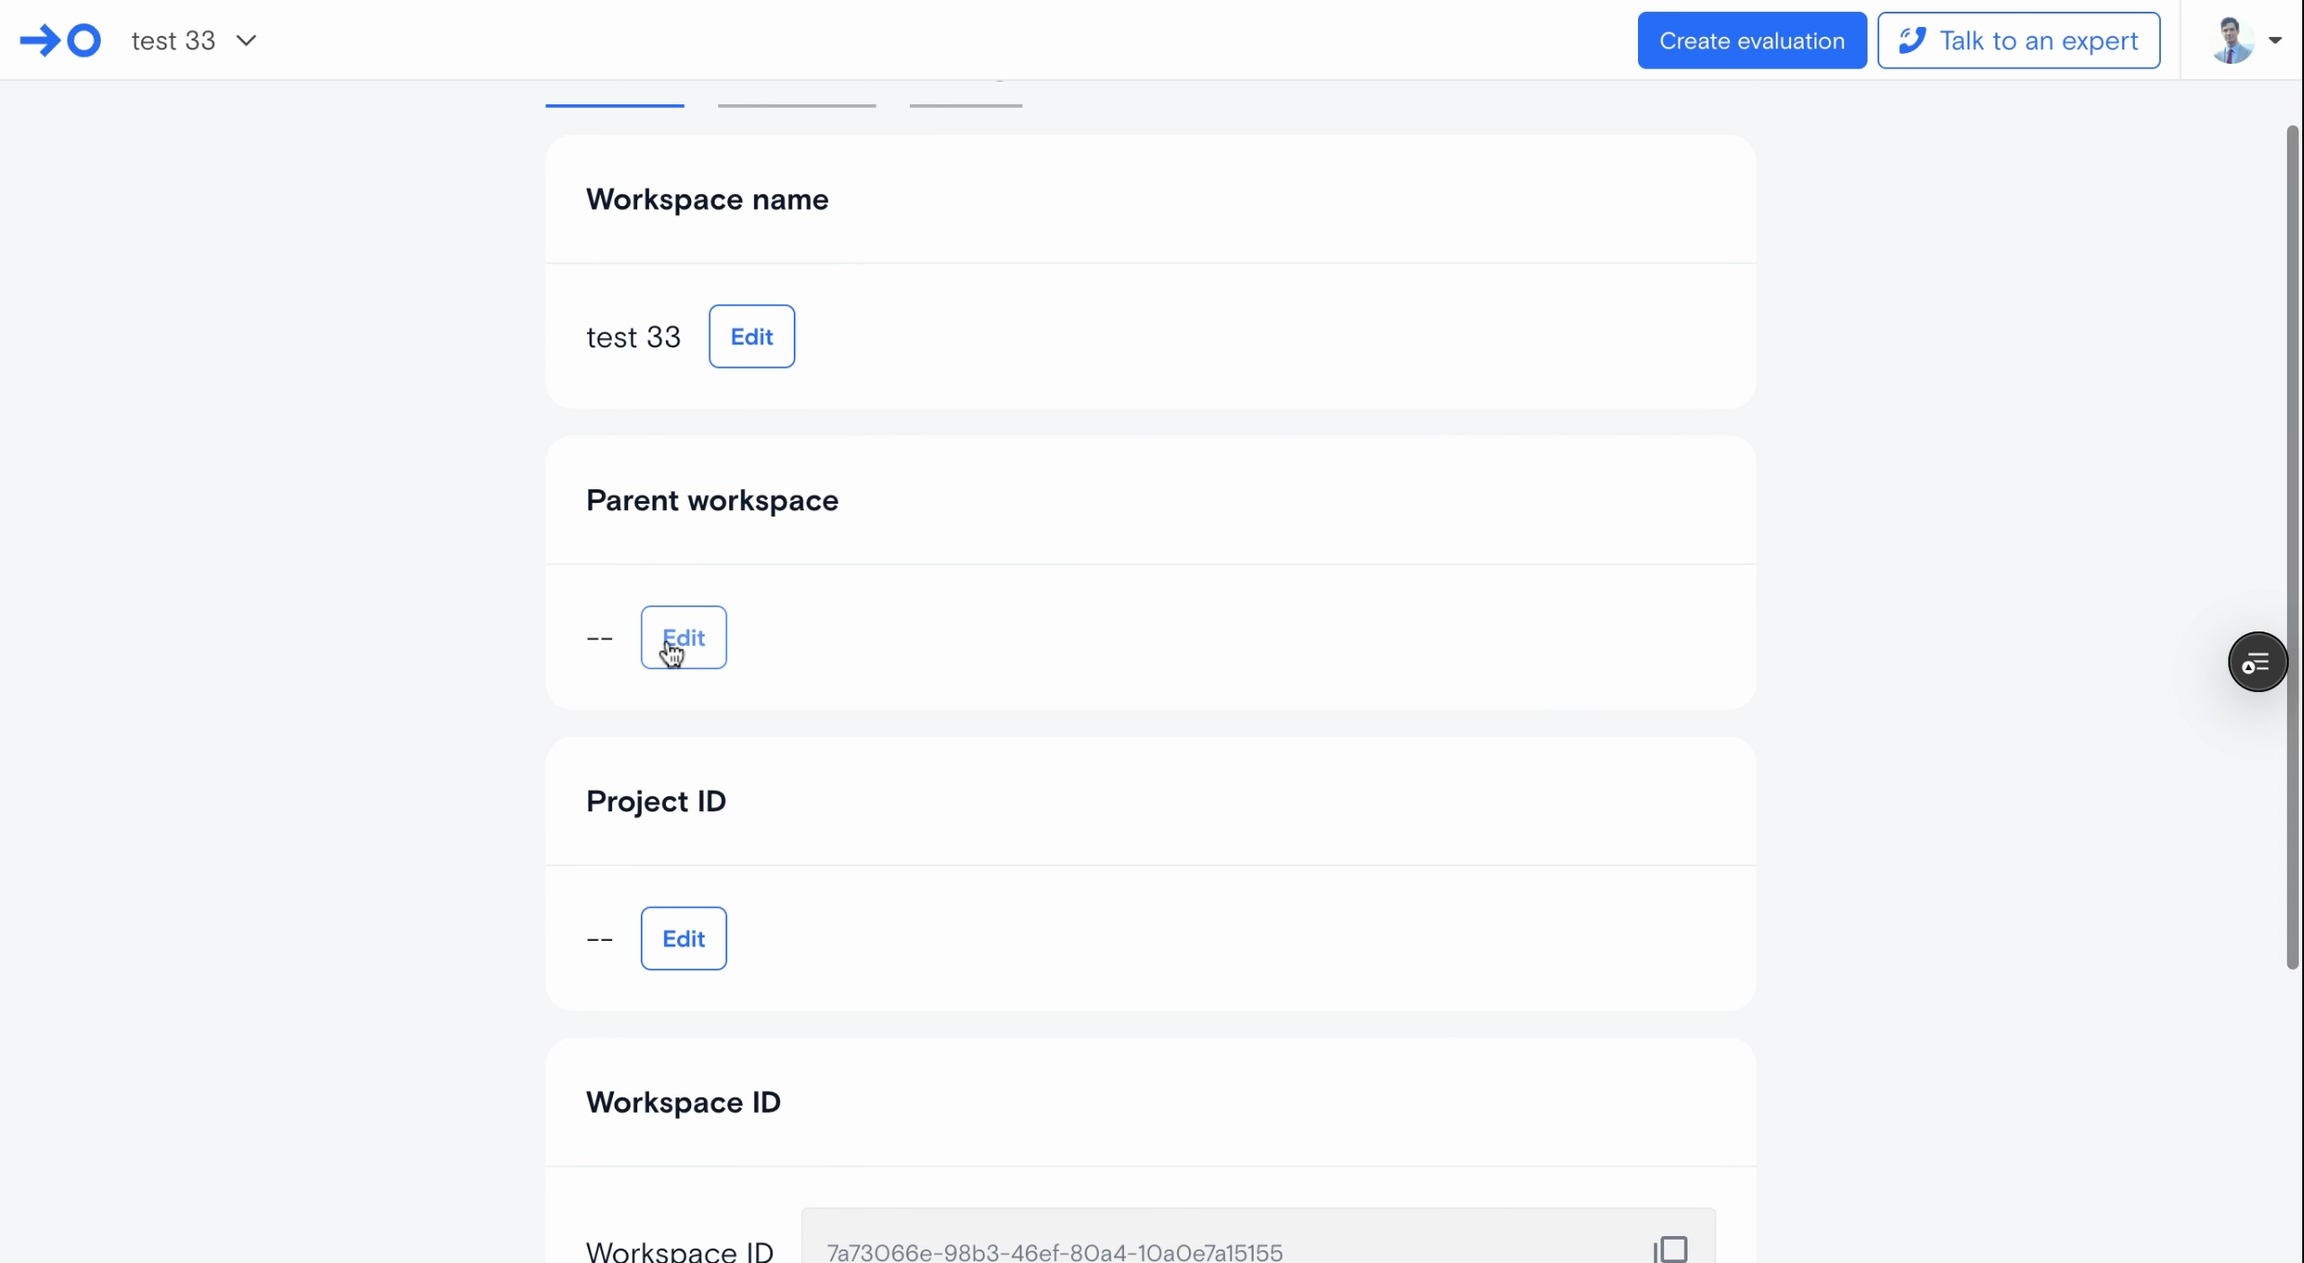Click the user profile avatar photo
2304x1263 pixels.
click(2231, 41)
